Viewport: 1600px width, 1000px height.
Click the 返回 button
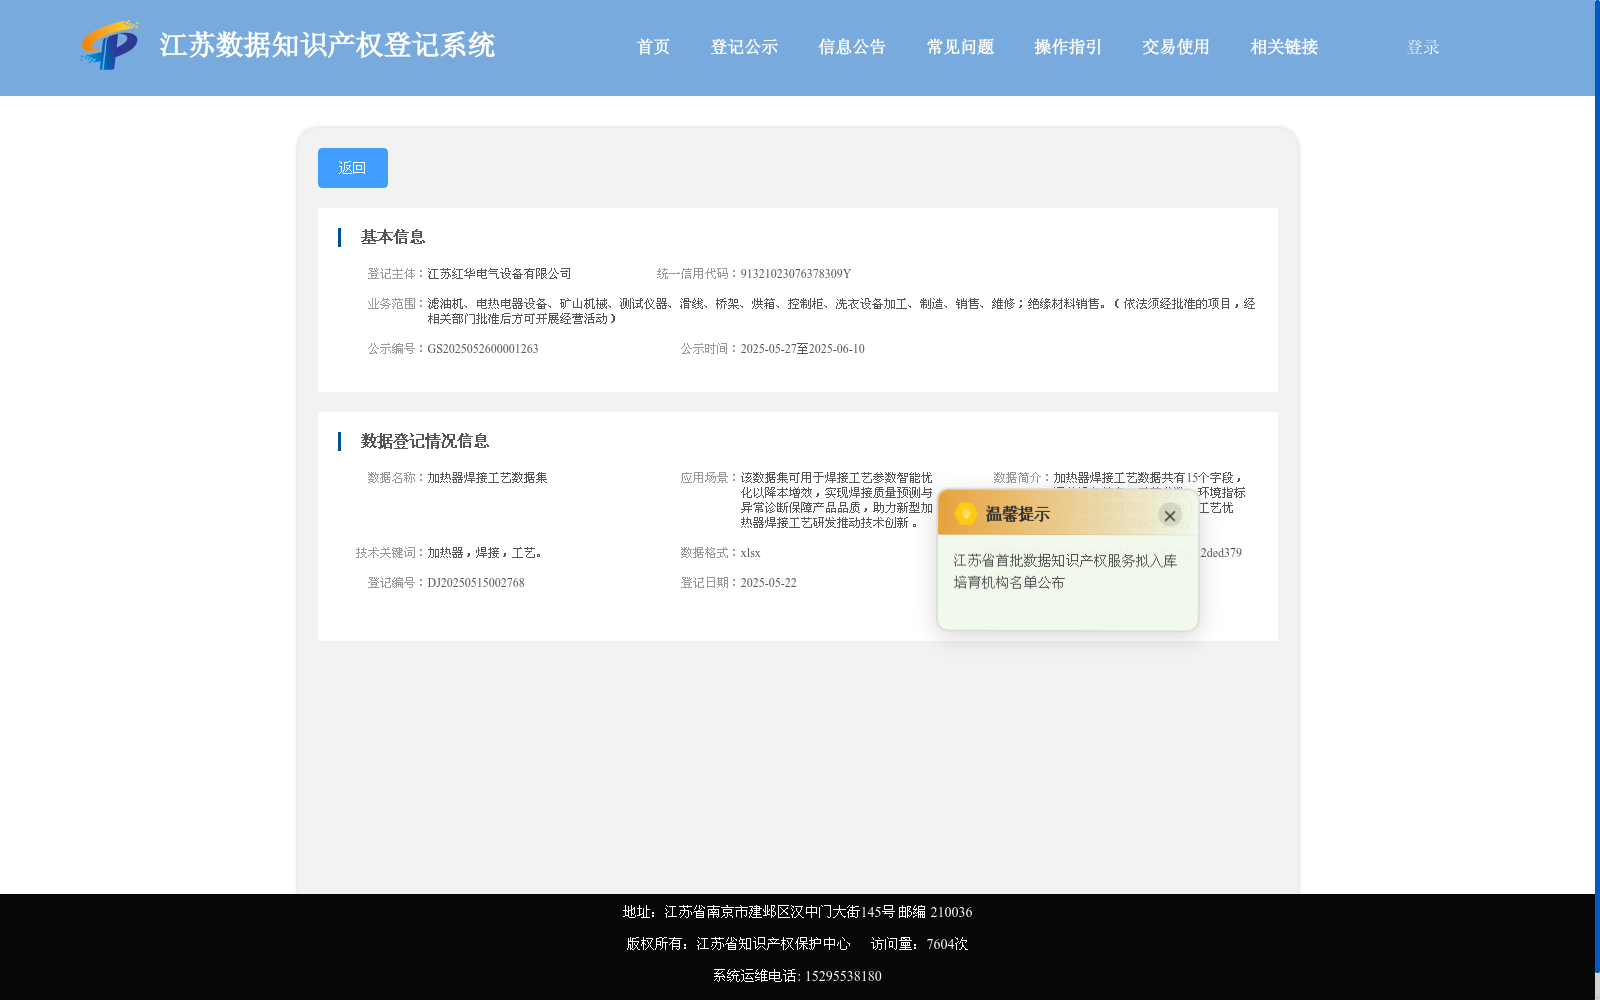pyautogui.click(x=353, y=168)
